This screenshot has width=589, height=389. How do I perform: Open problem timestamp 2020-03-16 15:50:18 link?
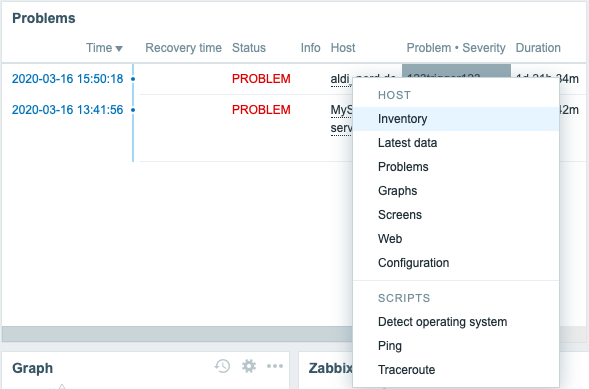tap(68, 79)
